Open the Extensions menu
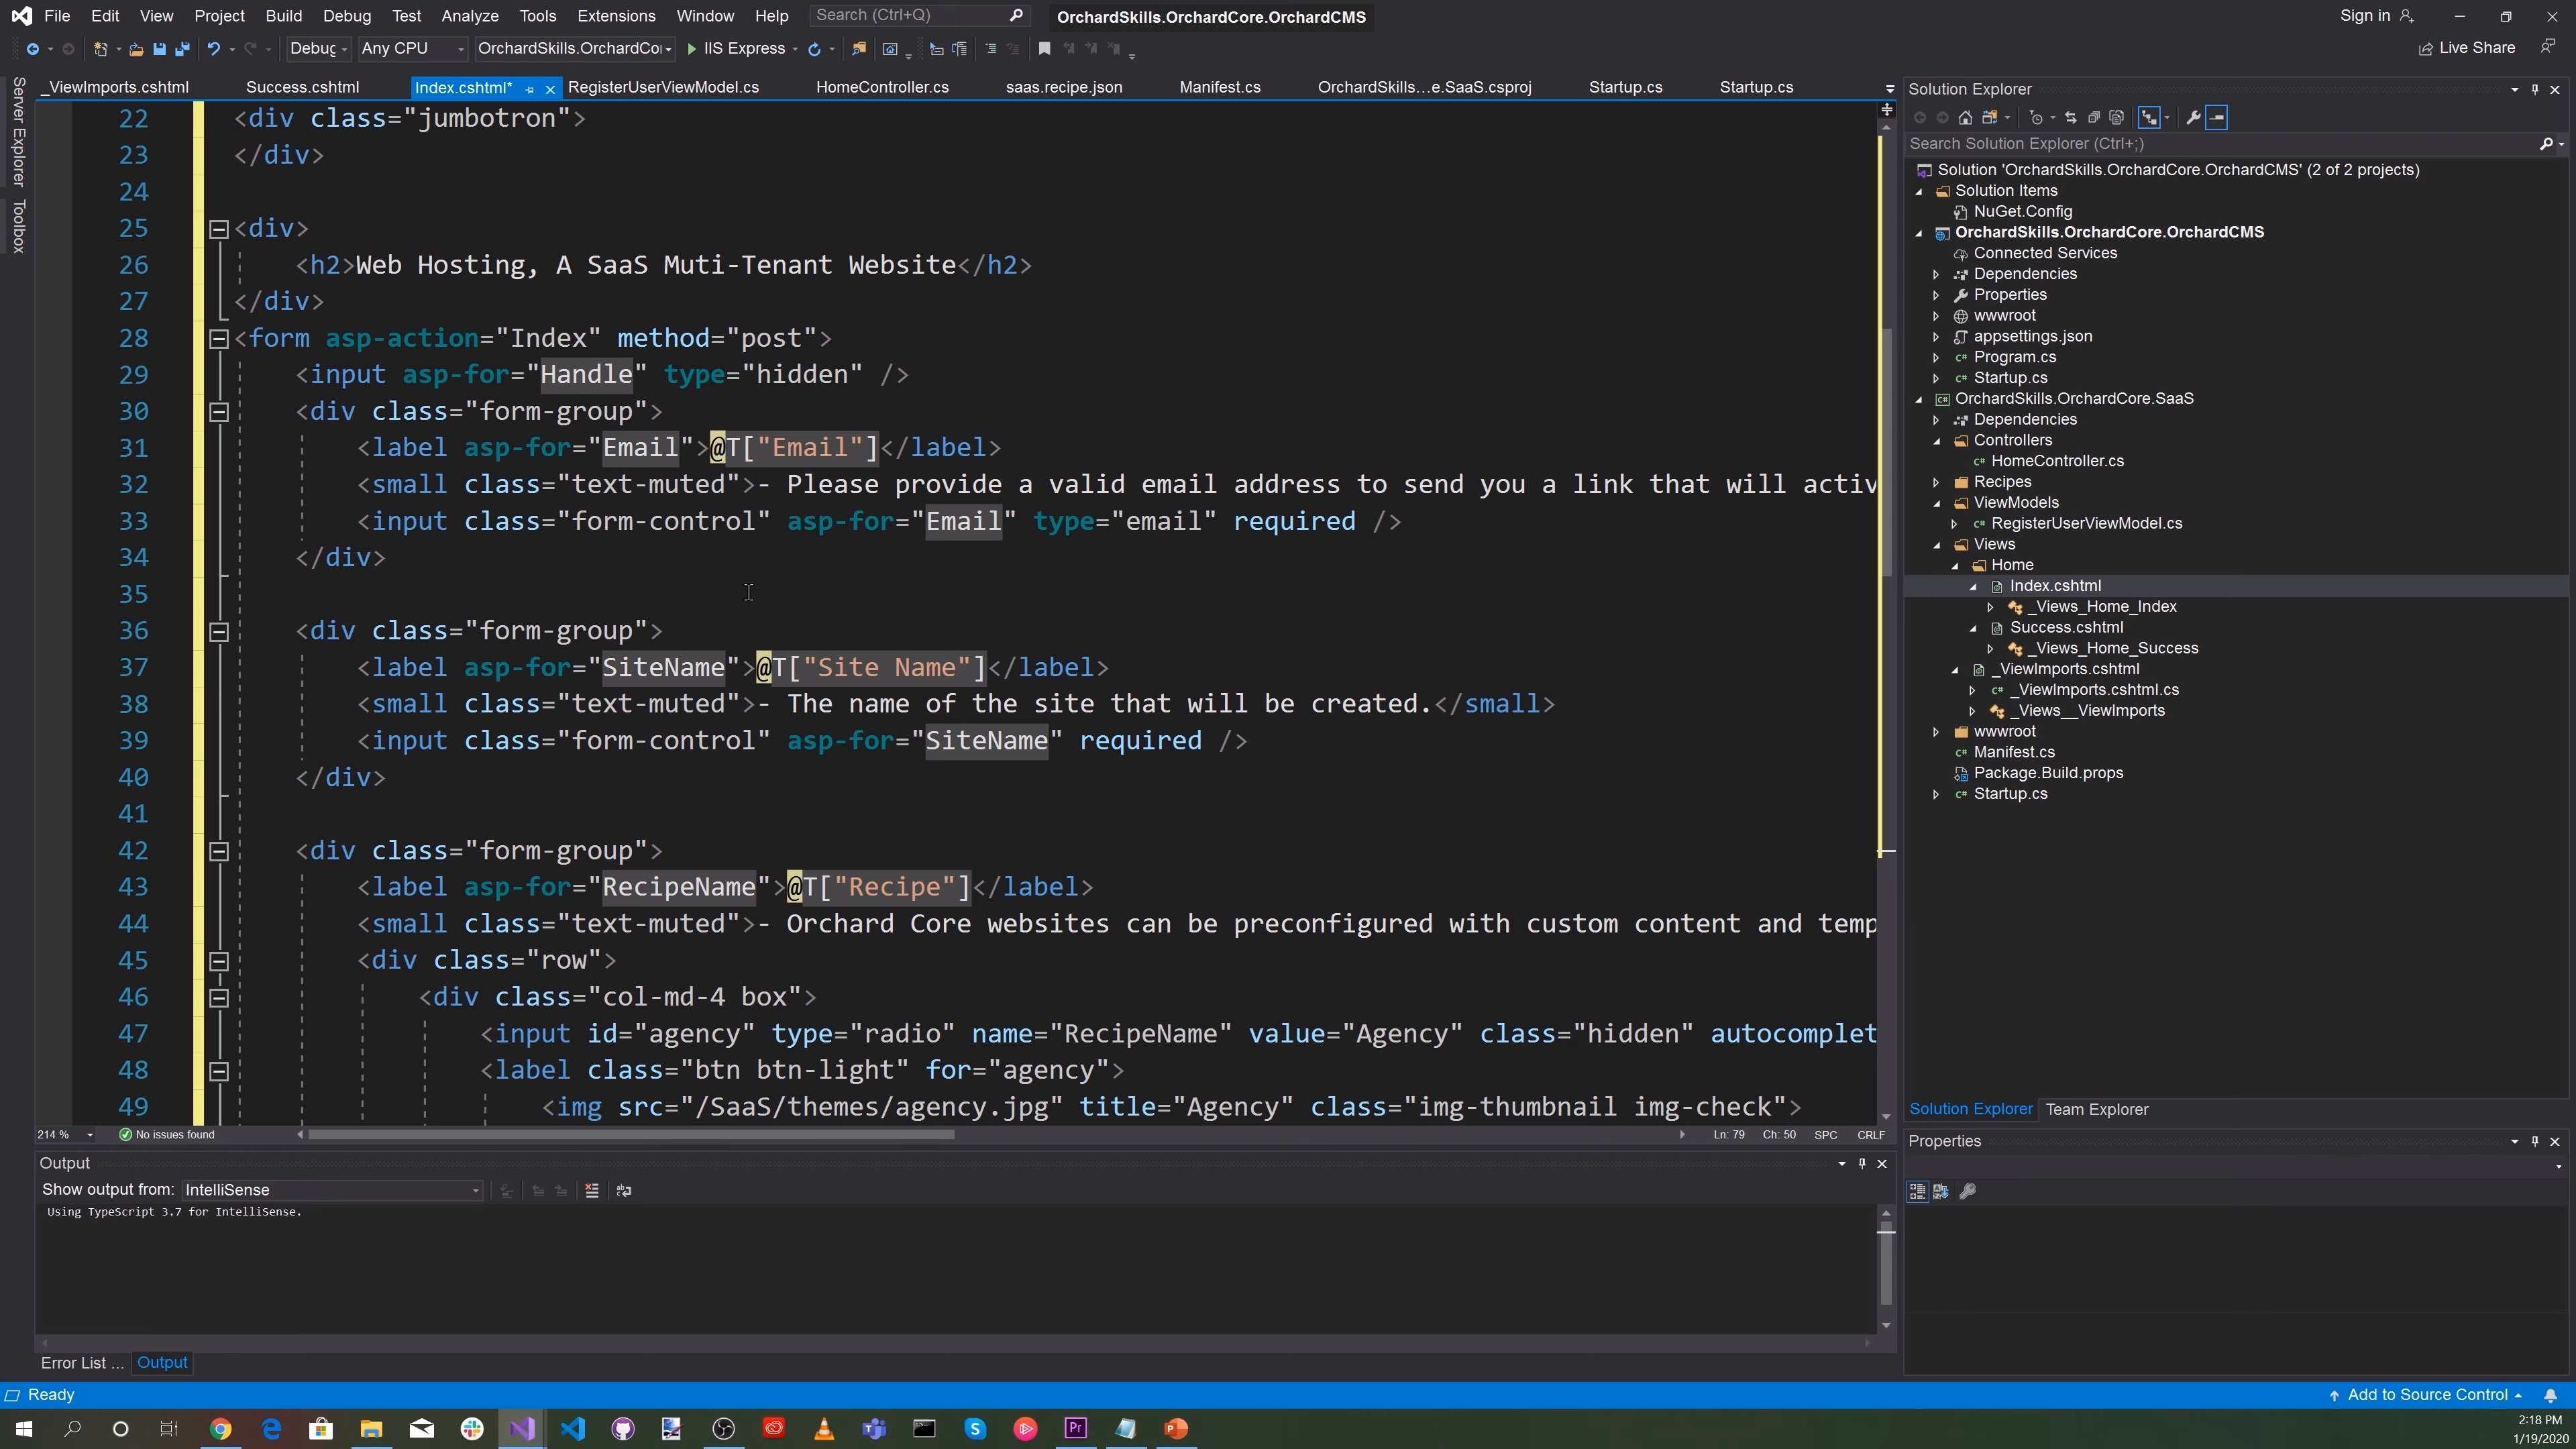The width and height of the screenshot is (2576, 1449). [616, 16]
